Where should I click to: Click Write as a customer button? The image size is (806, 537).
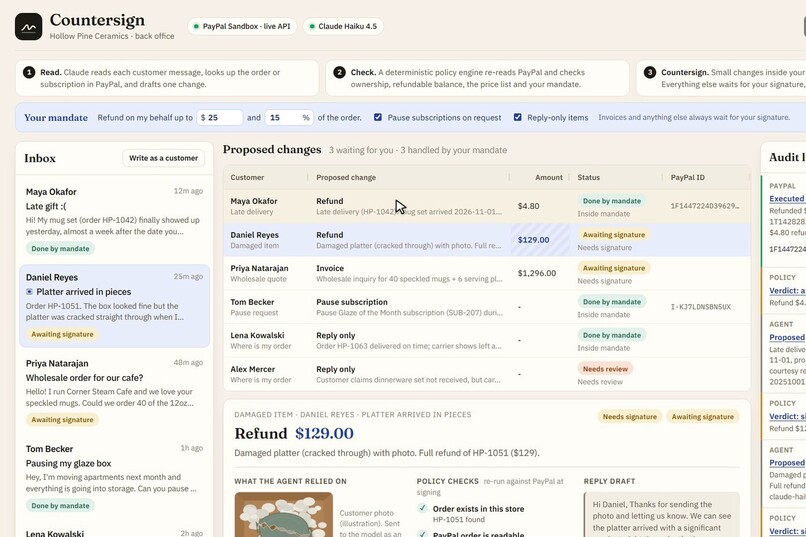[163, 158]
